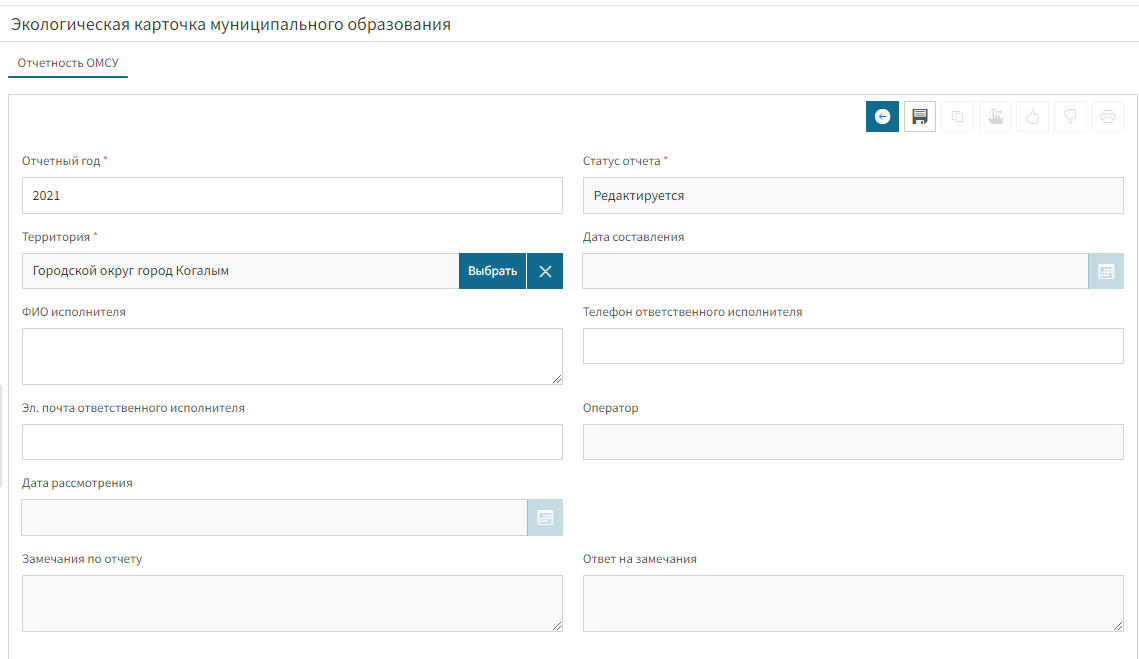Click the copy icon in the toolbar
Viewport: 1139px width, 659px height.
point(957,117)
